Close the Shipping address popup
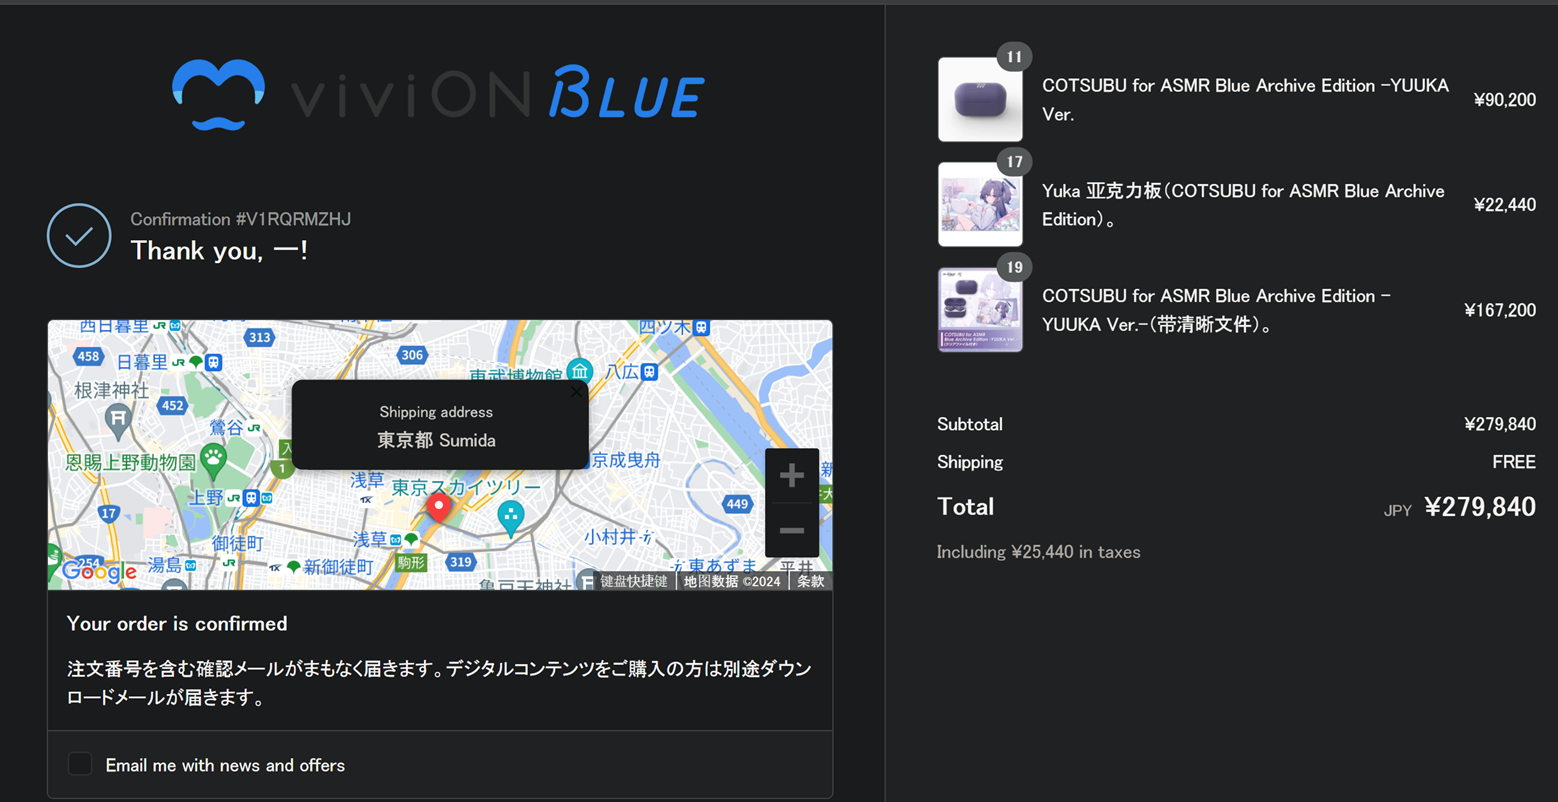 575,392
